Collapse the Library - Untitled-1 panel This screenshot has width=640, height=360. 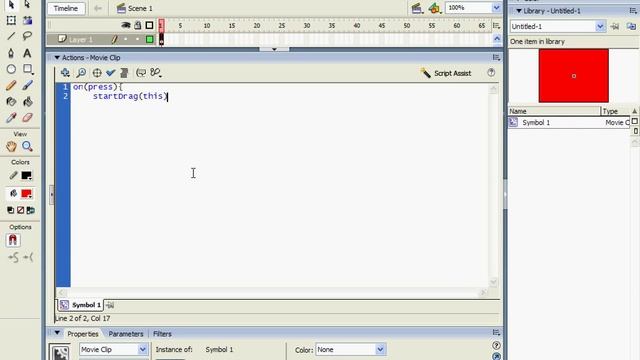[x=519, y=11]
